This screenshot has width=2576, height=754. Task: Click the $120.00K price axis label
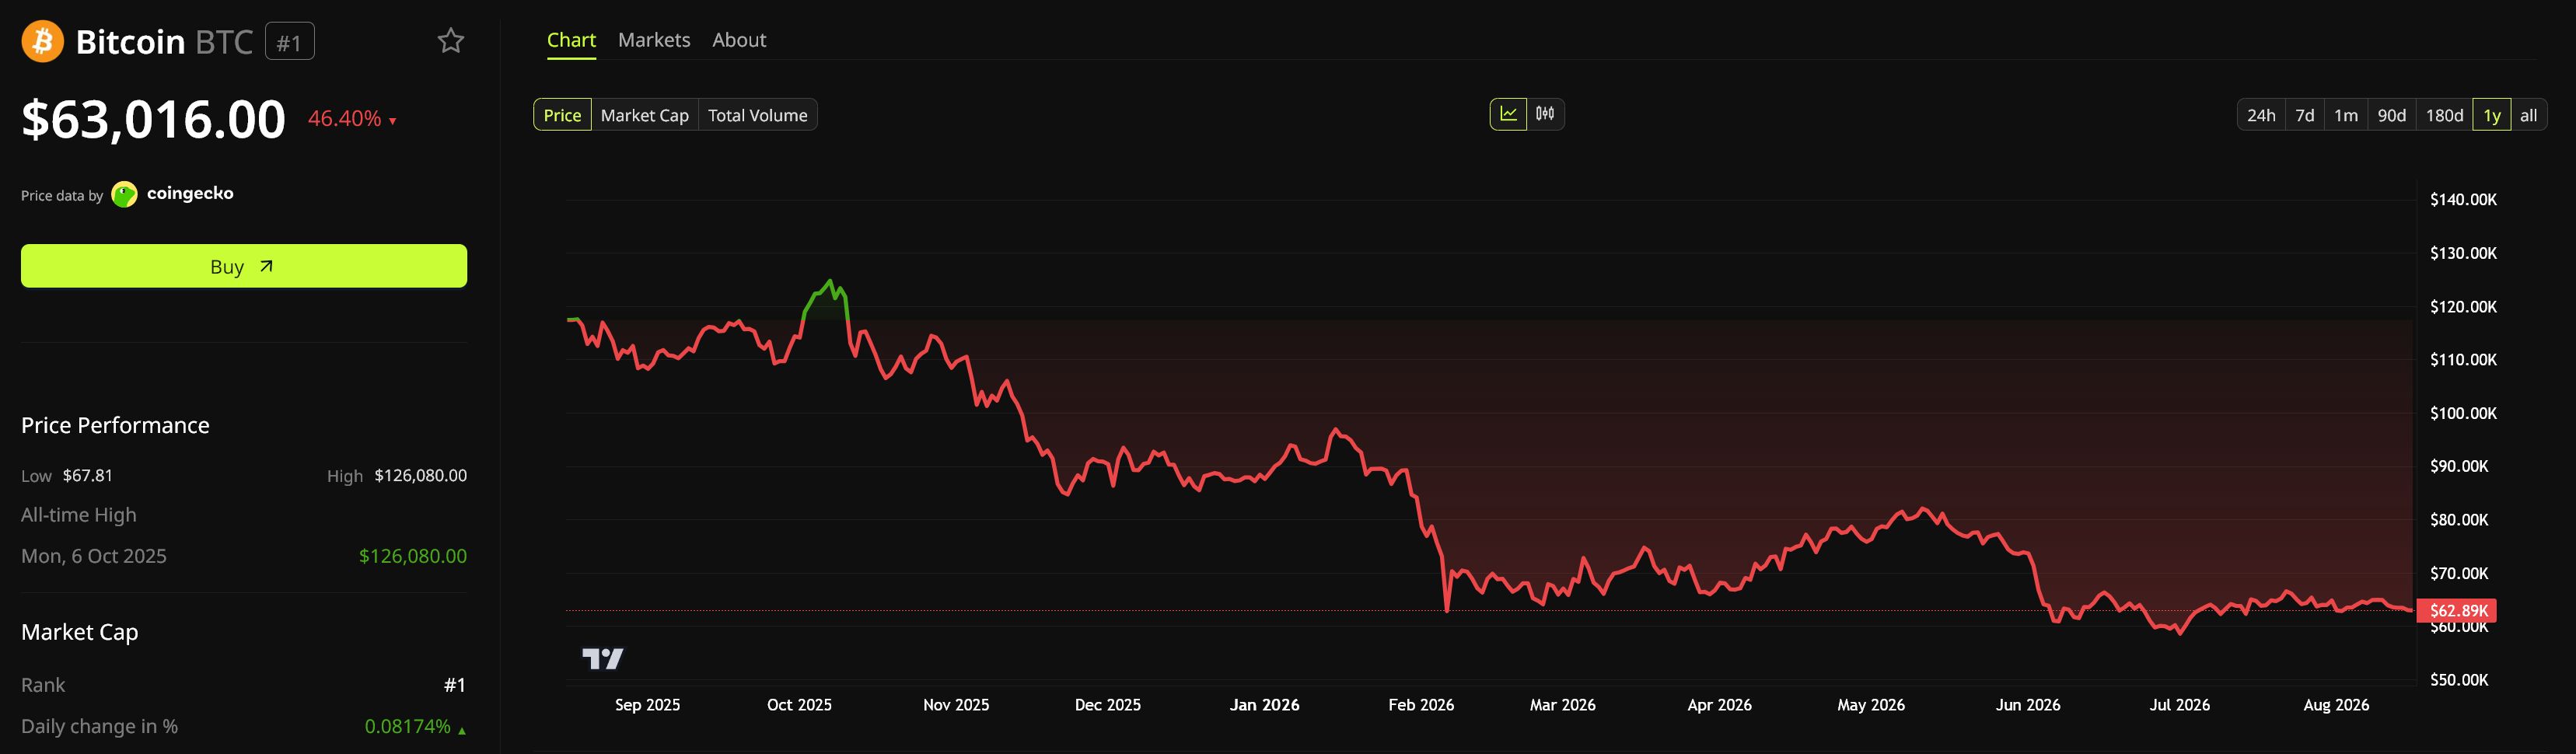pos(2463,307)
